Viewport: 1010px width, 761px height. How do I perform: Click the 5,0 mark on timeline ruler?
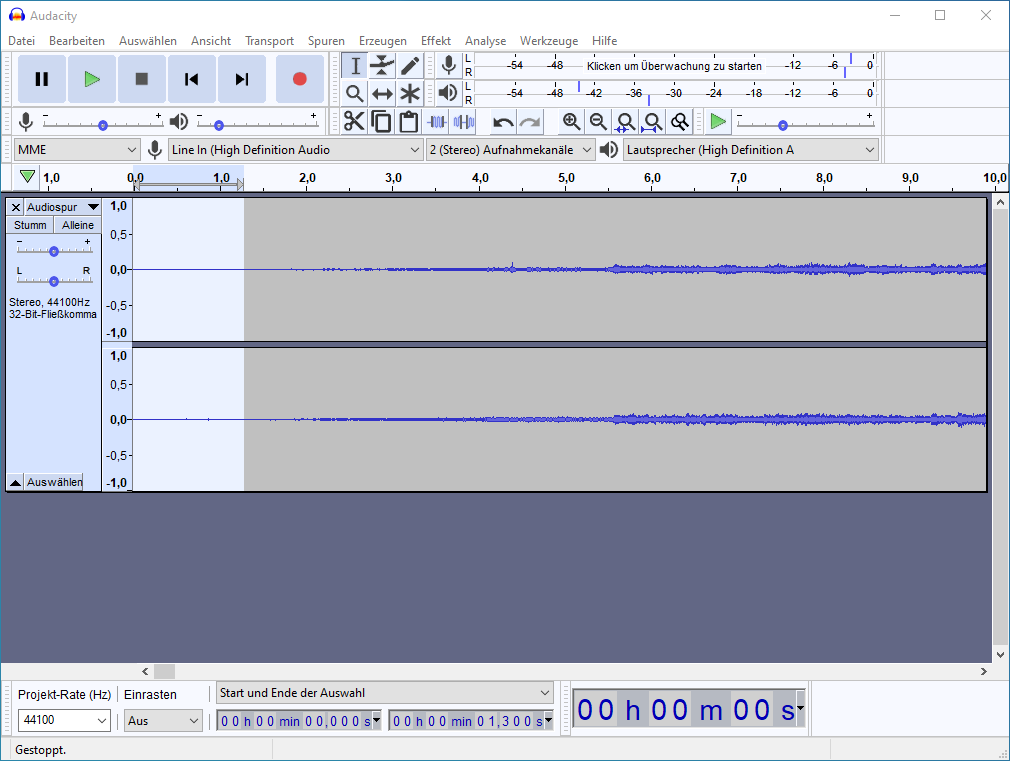[566, 179]
